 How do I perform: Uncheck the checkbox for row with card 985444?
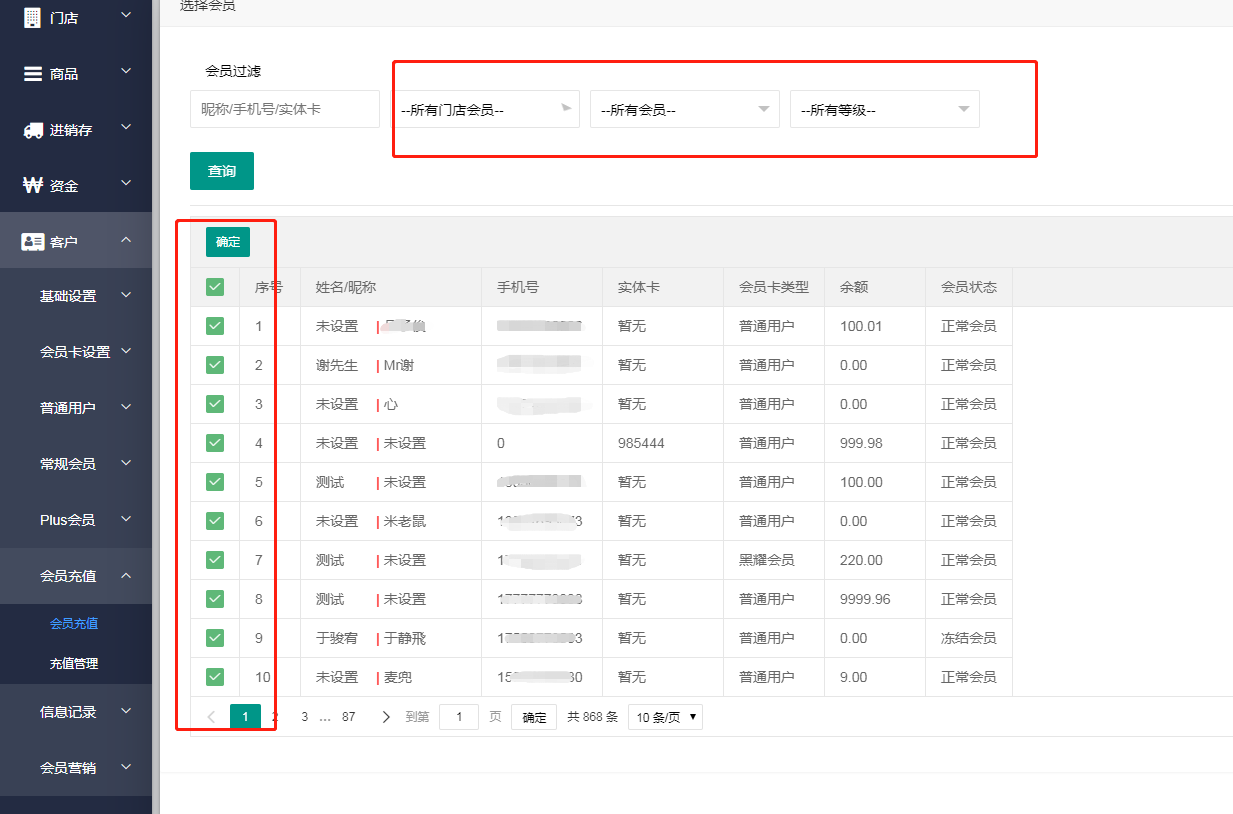coord(215,443)
